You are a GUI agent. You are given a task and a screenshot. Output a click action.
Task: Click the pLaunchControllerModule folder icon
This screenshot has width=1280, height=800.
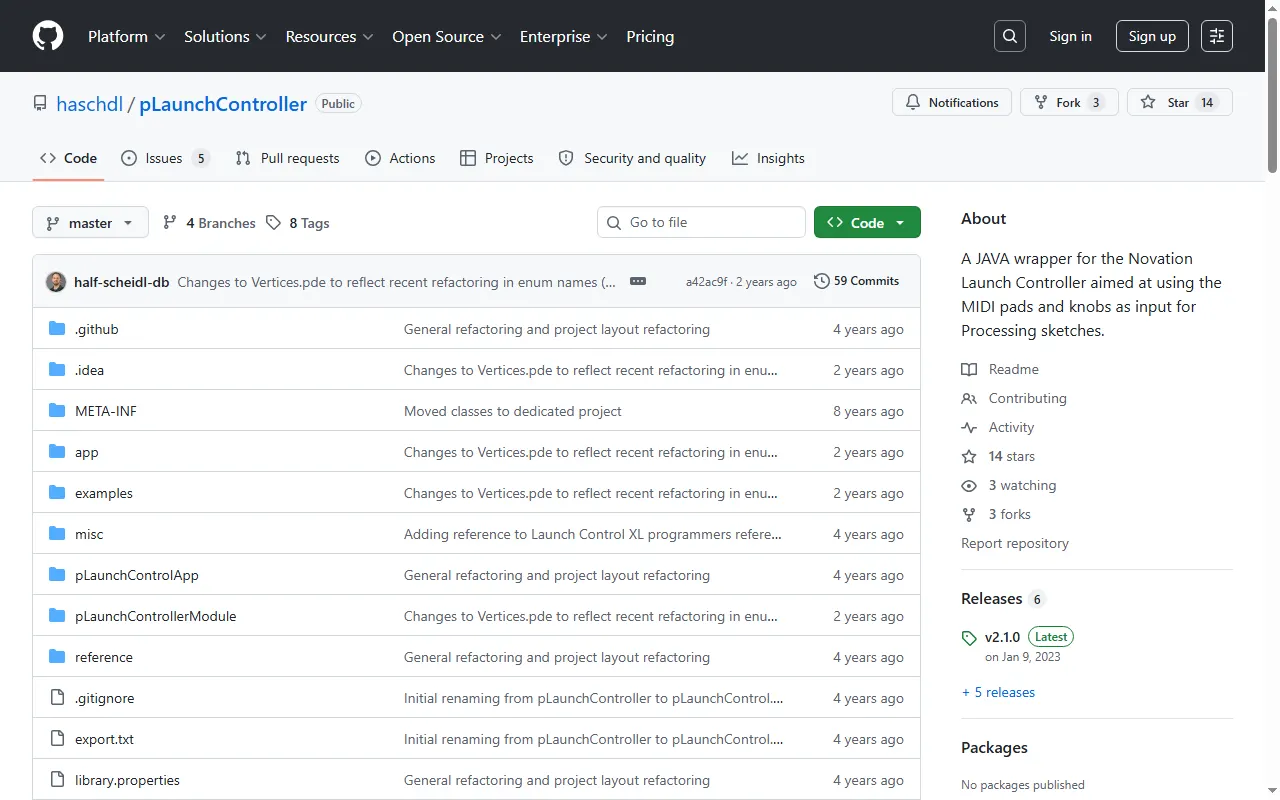(x=57, y=616)
